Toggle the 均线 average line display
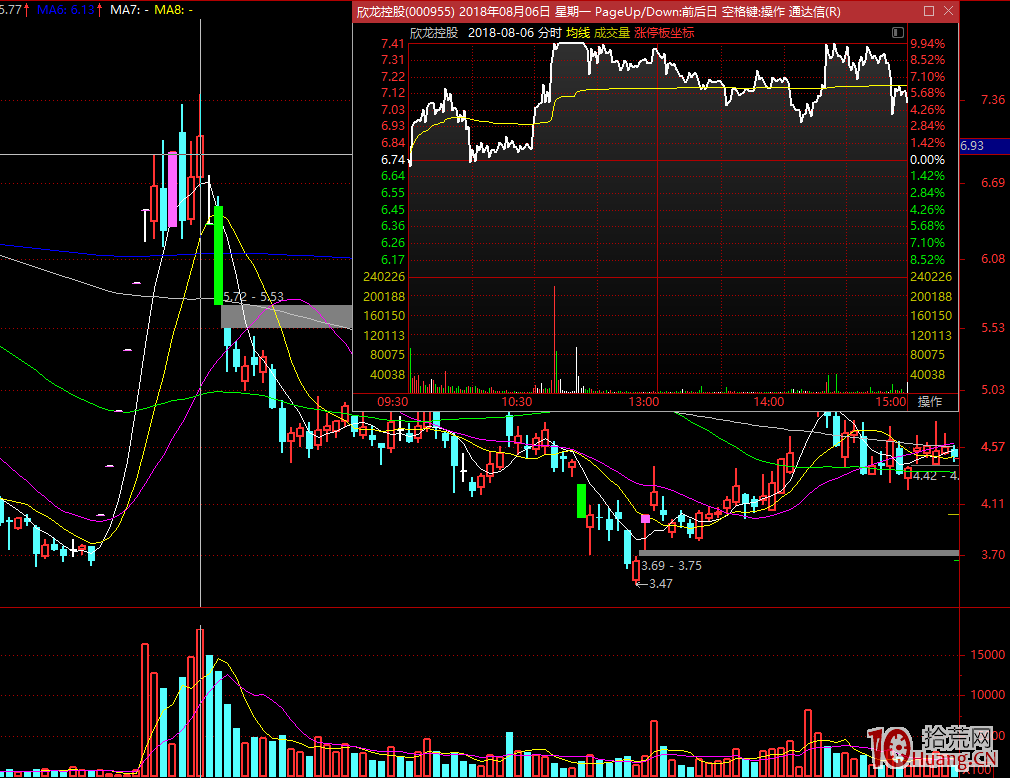1010x778 pixels. click(x=577, y=33)
